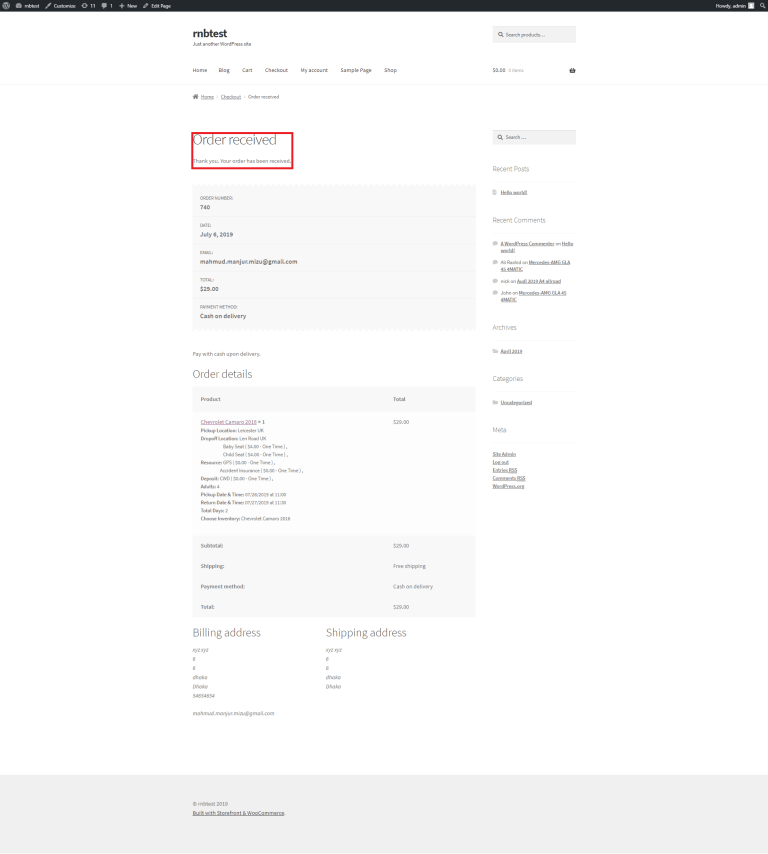Click the Shipping address heading
This screenshot has width=768, height=854.
click(x=366, y=633)
